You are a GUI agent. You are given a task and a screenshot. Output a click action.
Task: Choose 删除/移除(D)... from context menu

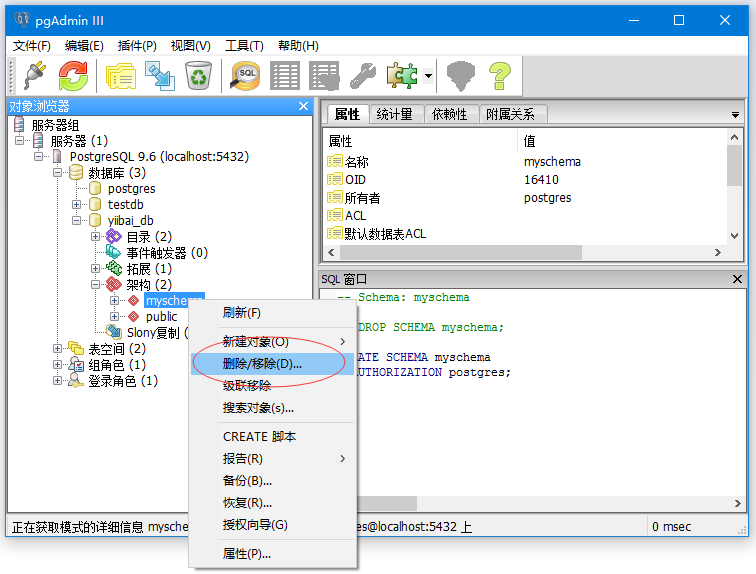(262, 364)
